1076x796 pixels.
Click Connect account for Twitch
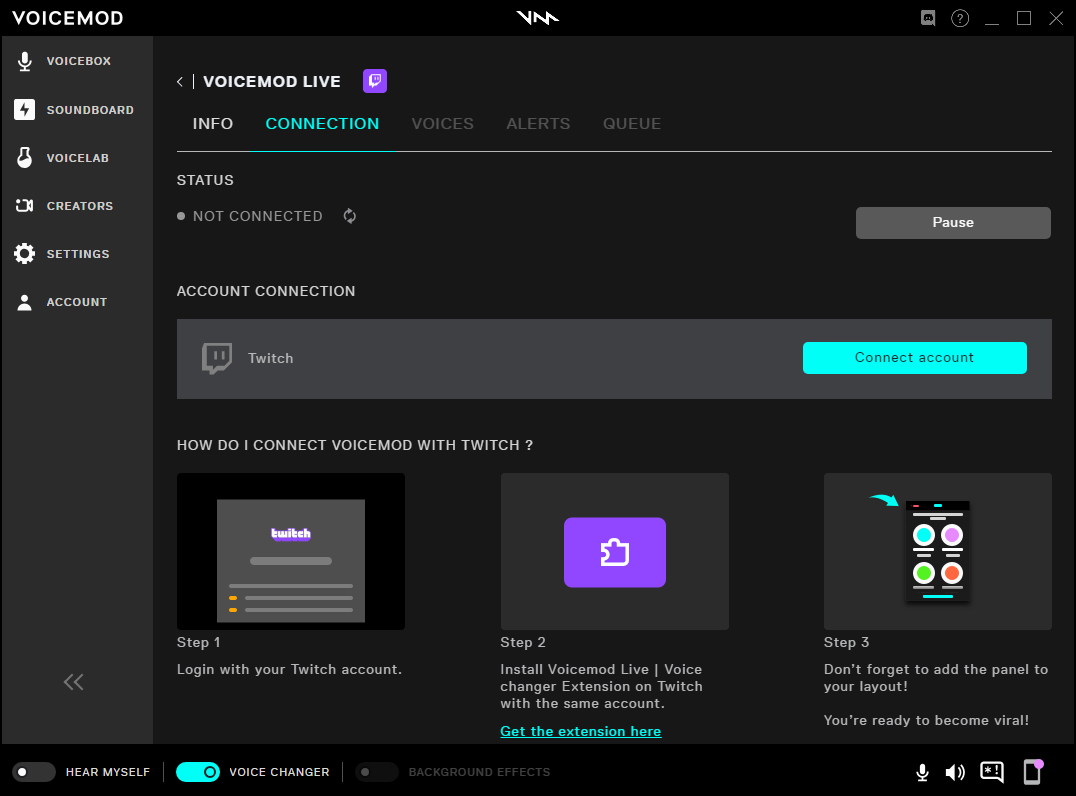tap(915, 358)
